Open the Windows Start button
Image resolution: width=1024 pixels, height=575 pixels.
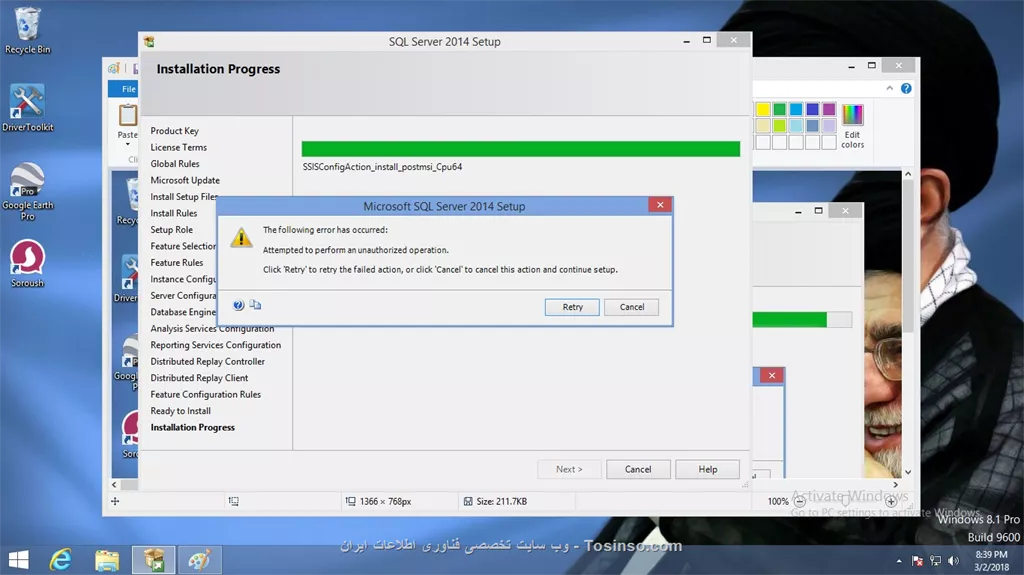point(18,560)
